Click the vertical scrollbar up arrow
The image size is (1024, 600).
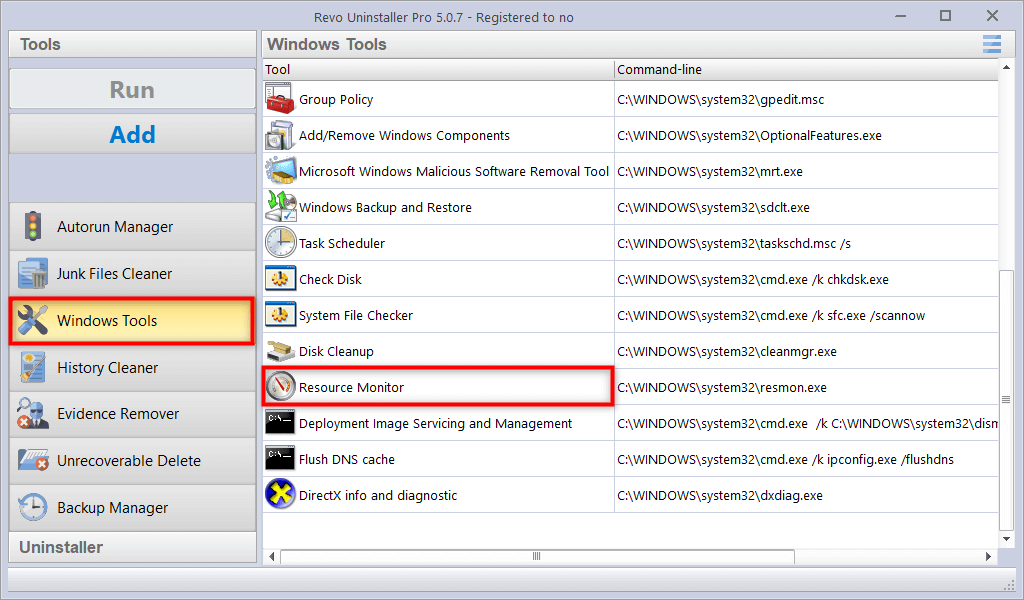[1006, 67]
